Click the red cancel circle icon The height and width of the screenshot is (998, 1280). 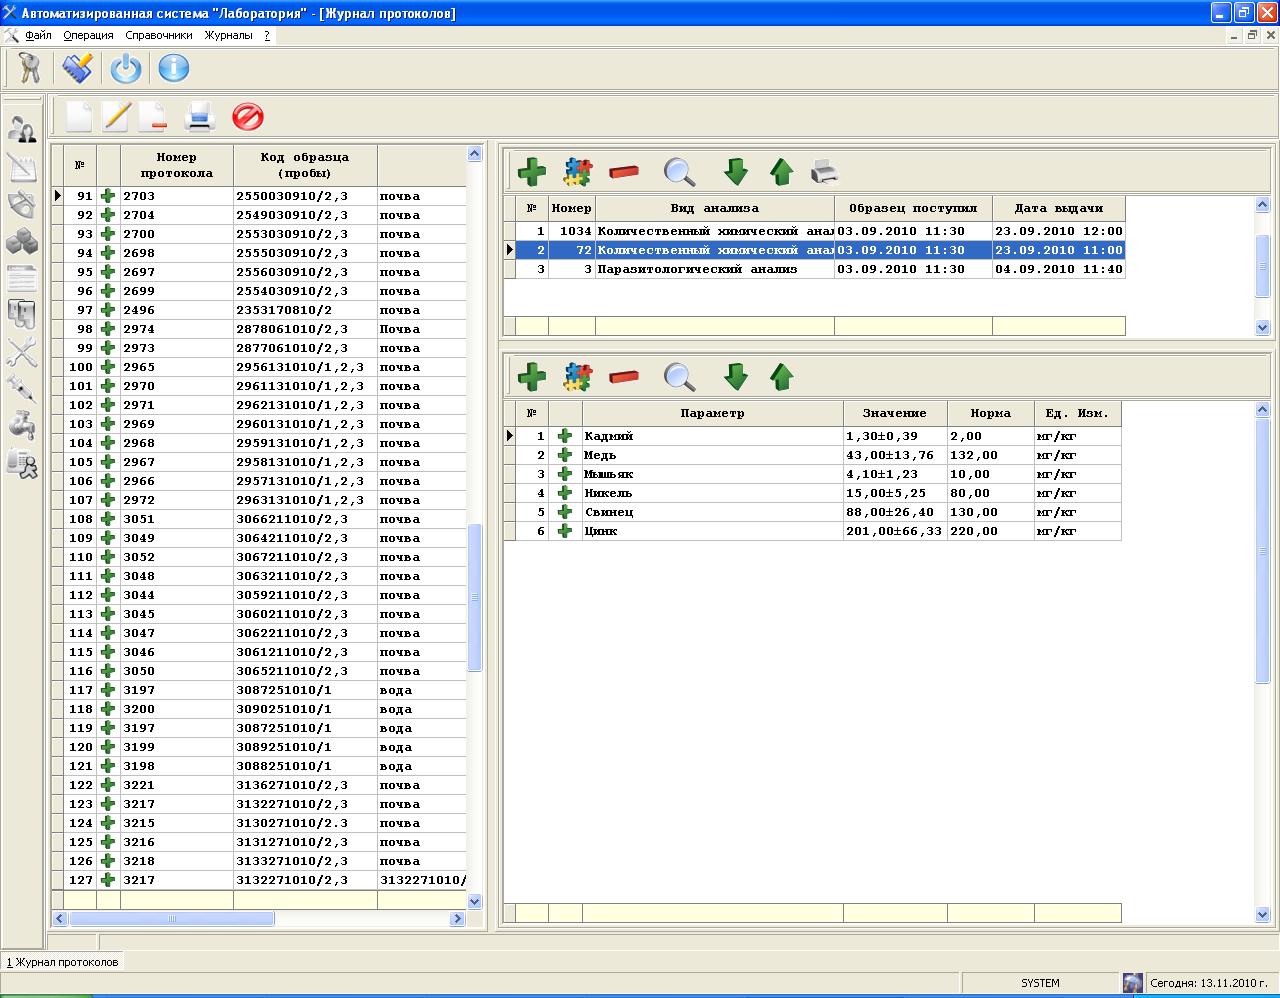tap(247, 117)
